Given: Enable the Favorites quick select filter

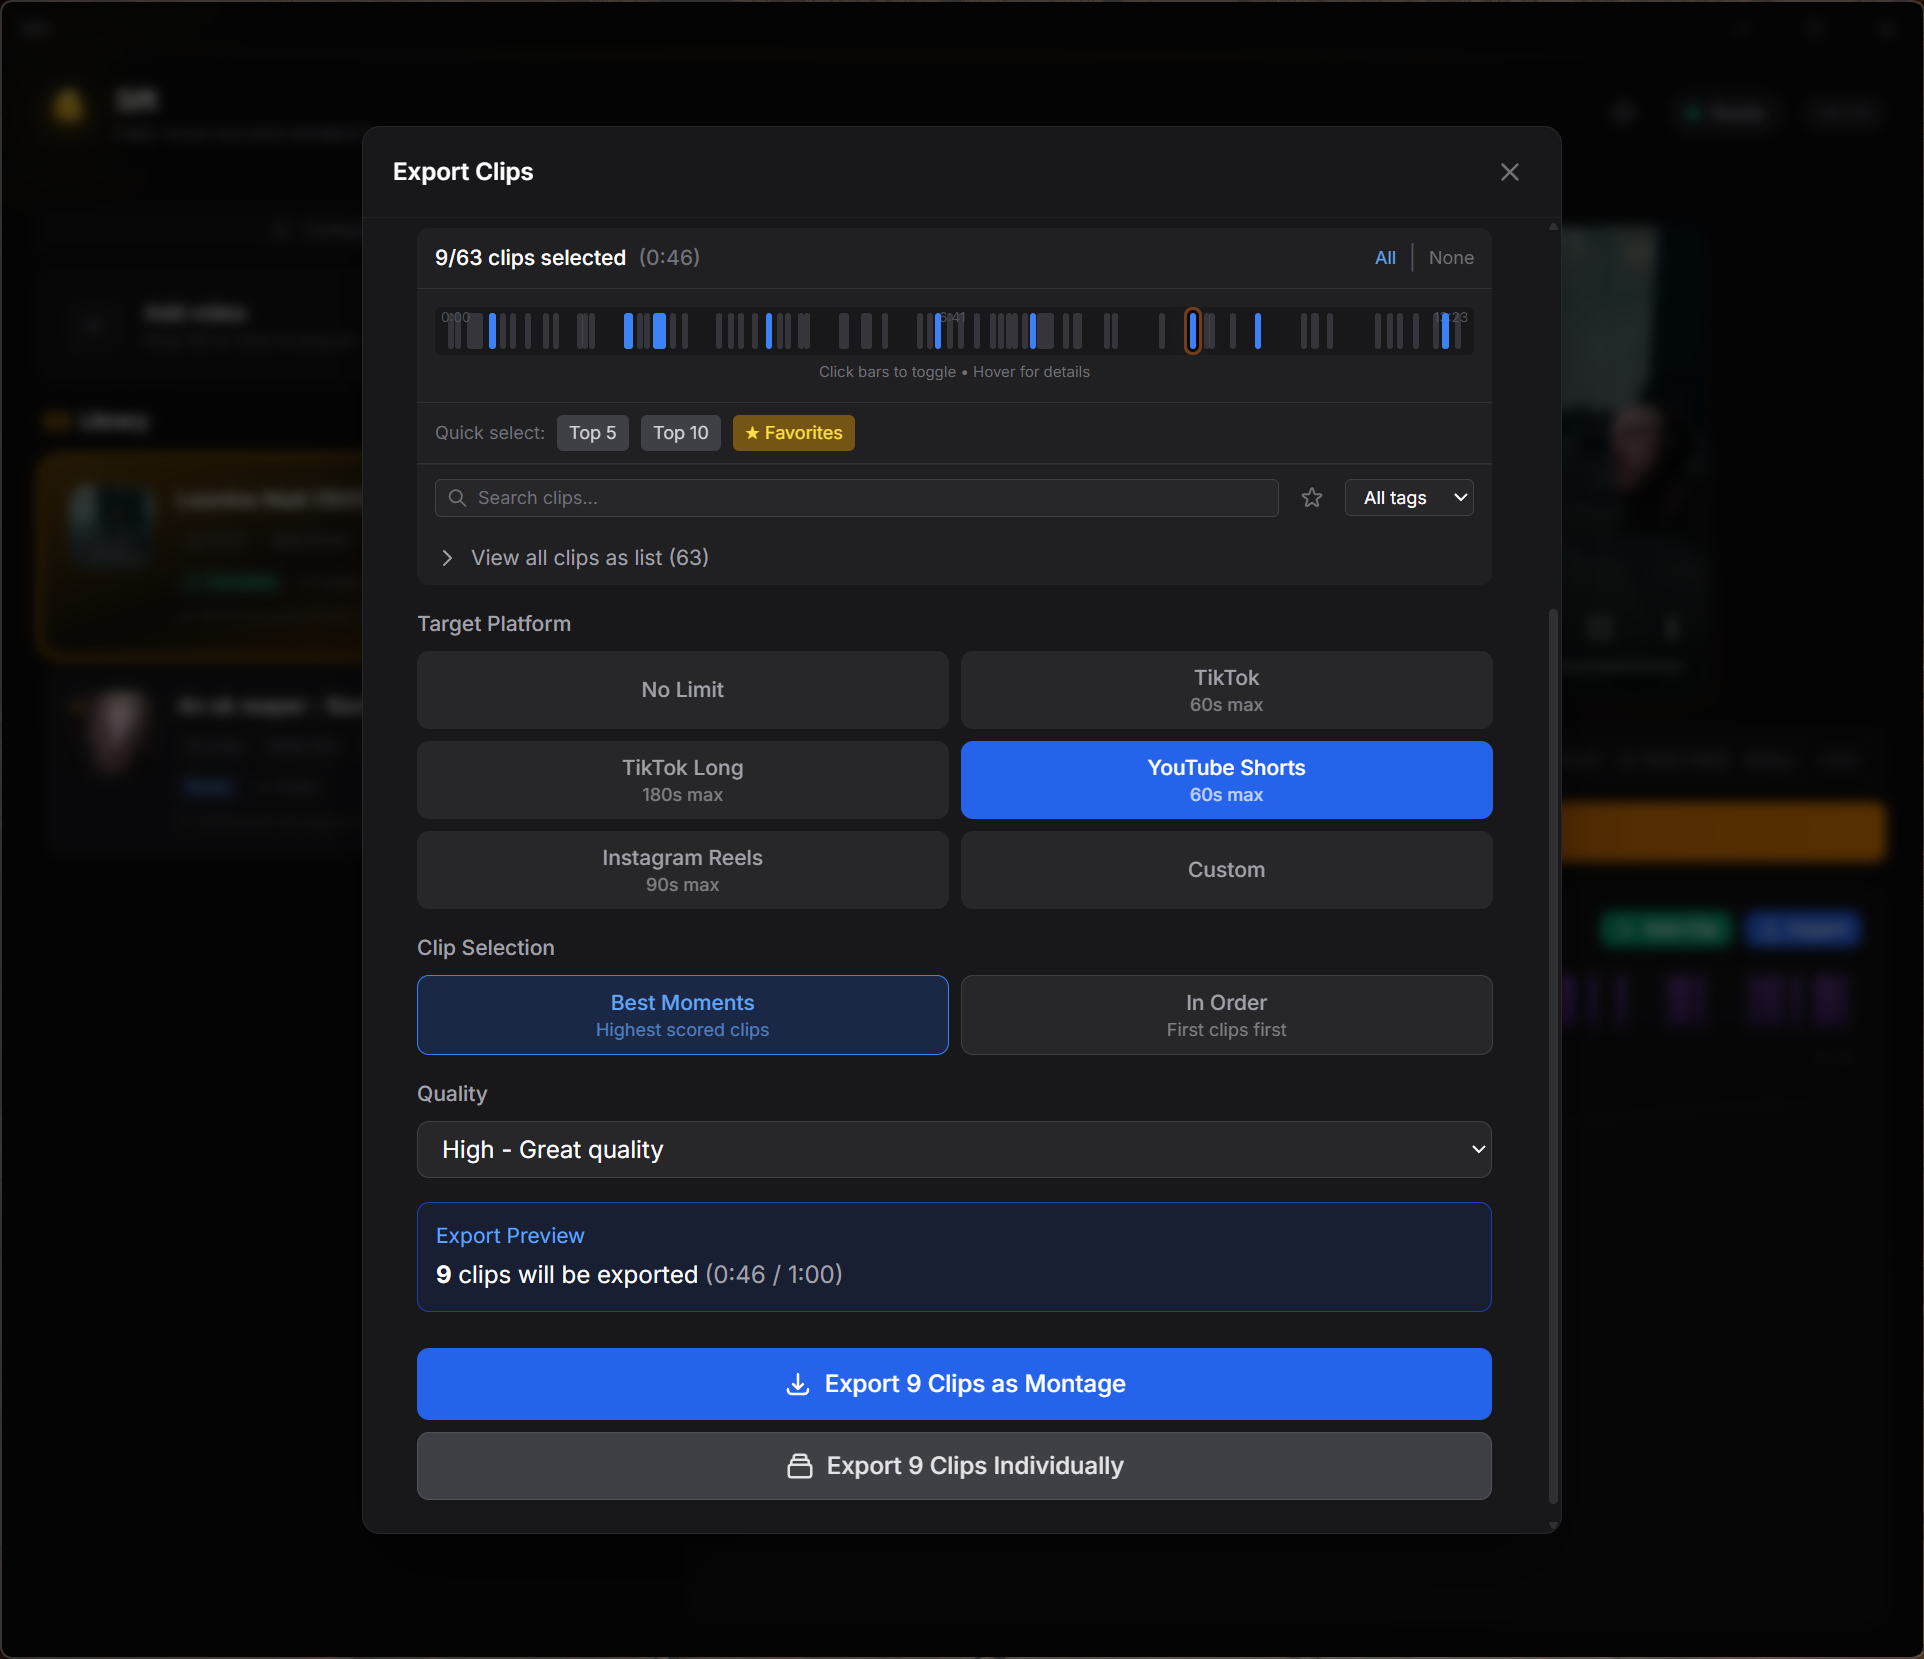Looking at the screenshot, I should (793, 433).
